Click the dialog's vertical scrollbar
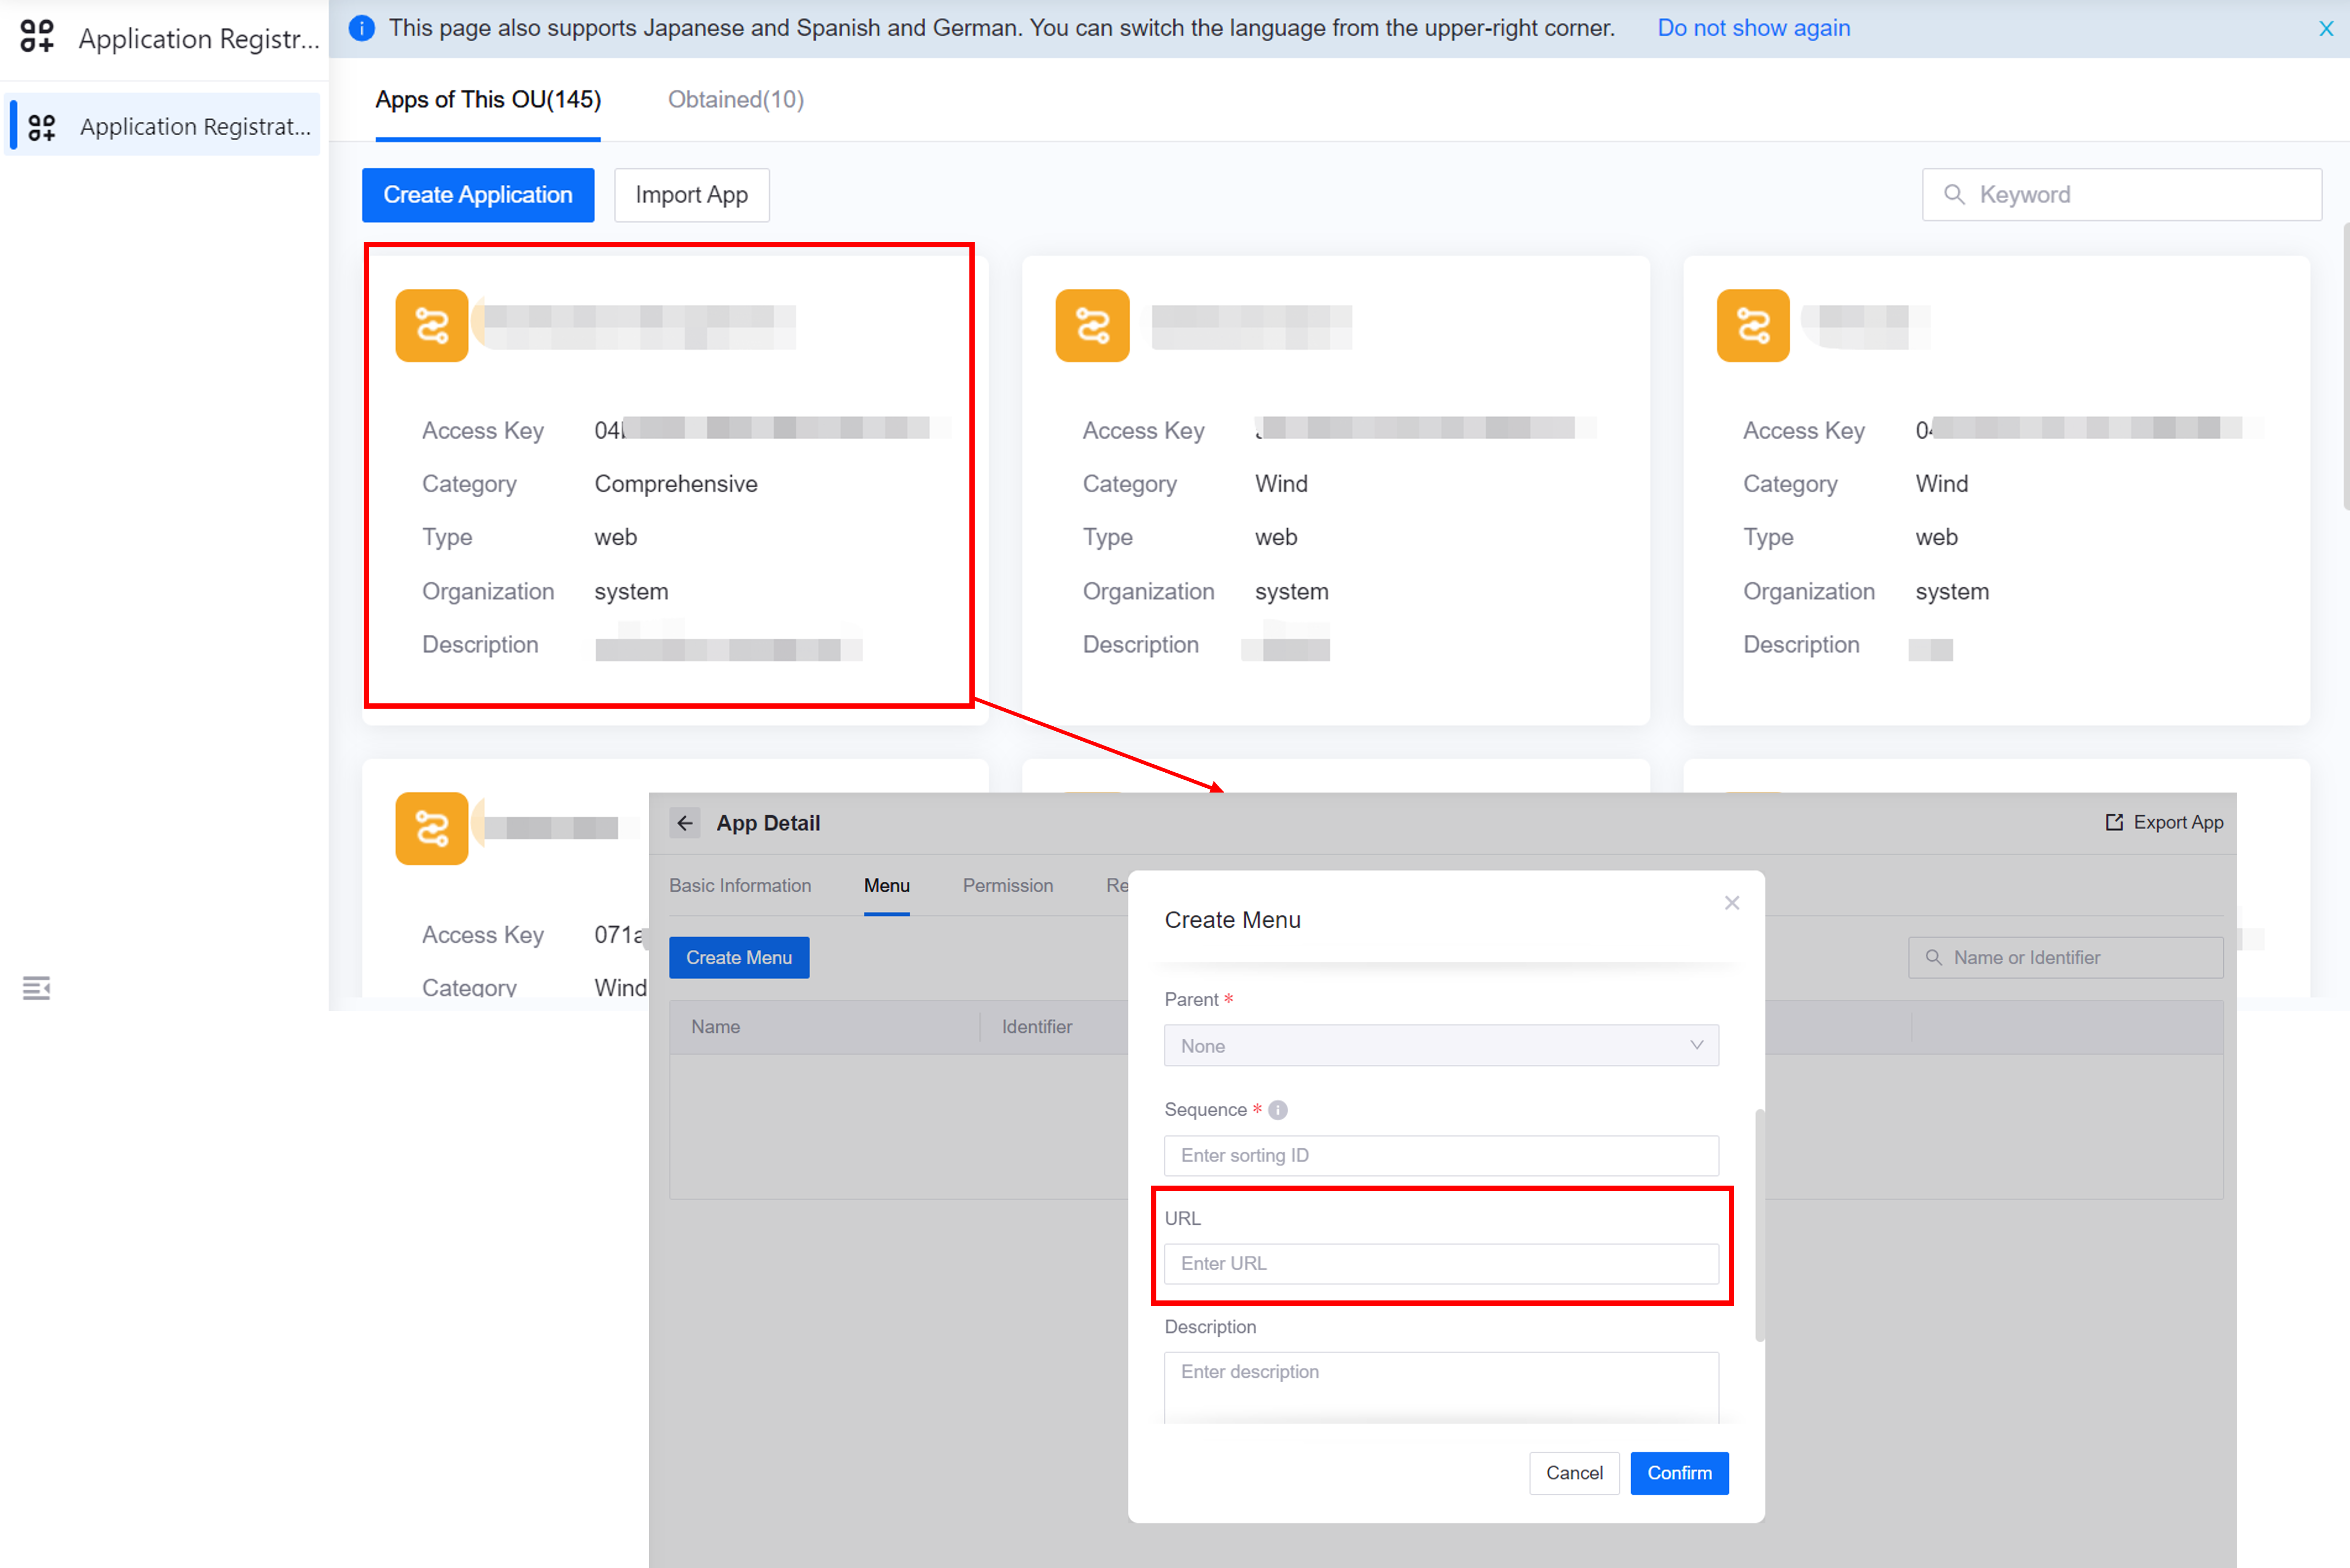2350x1568 pixels. tap(1759, 1225)
